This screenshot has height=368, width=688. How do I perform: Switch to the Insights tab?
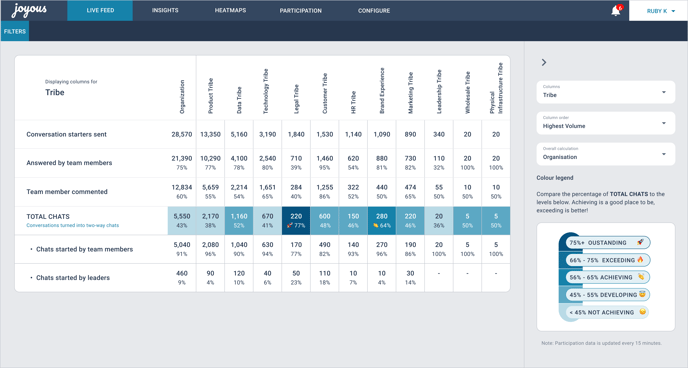point(165,11)
